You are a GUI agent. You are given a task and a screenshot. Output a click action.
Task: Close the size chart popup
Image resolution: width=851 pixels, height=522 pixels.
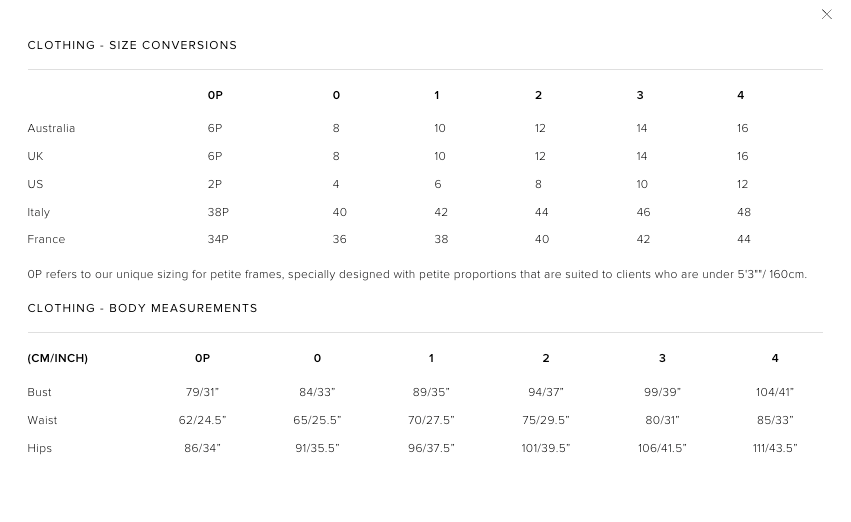(826, 15)
